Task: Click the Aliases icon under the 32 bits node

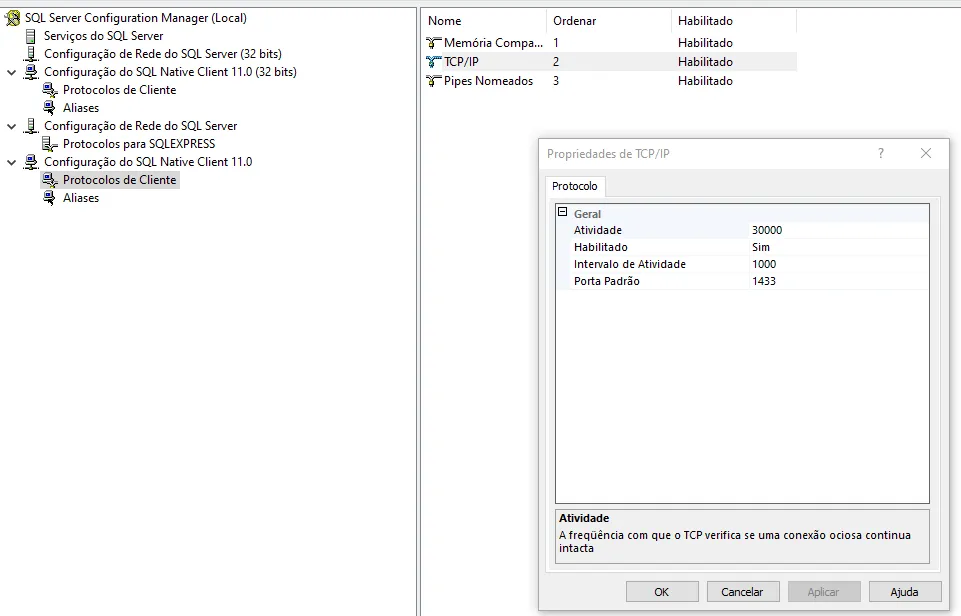Action: pos(50,108)
